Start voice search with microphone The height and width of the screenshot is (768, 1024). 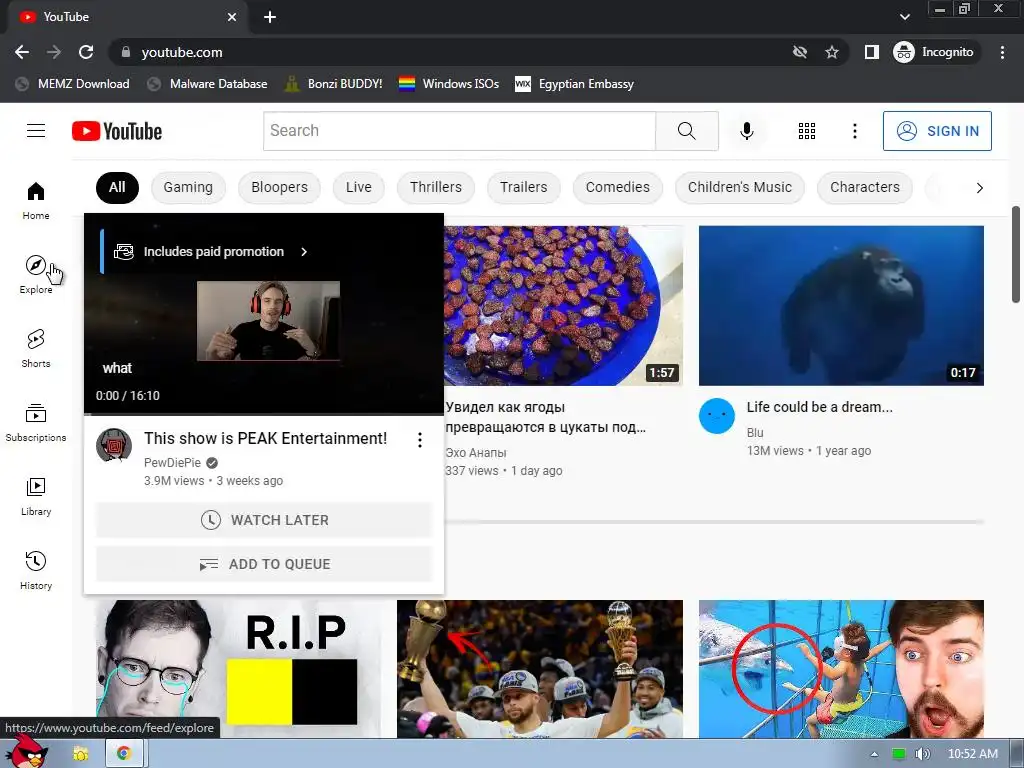coord(746,131)
